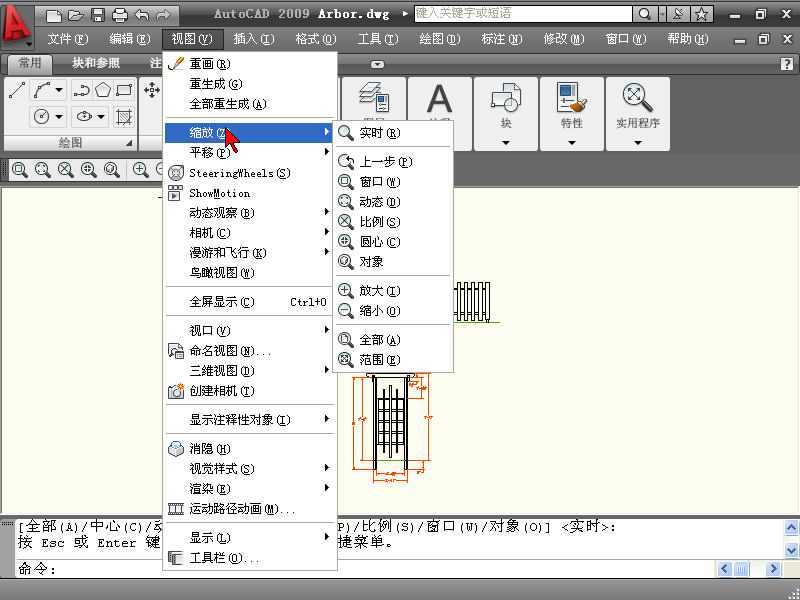Click command window scroll down arrow

point(791,550)
